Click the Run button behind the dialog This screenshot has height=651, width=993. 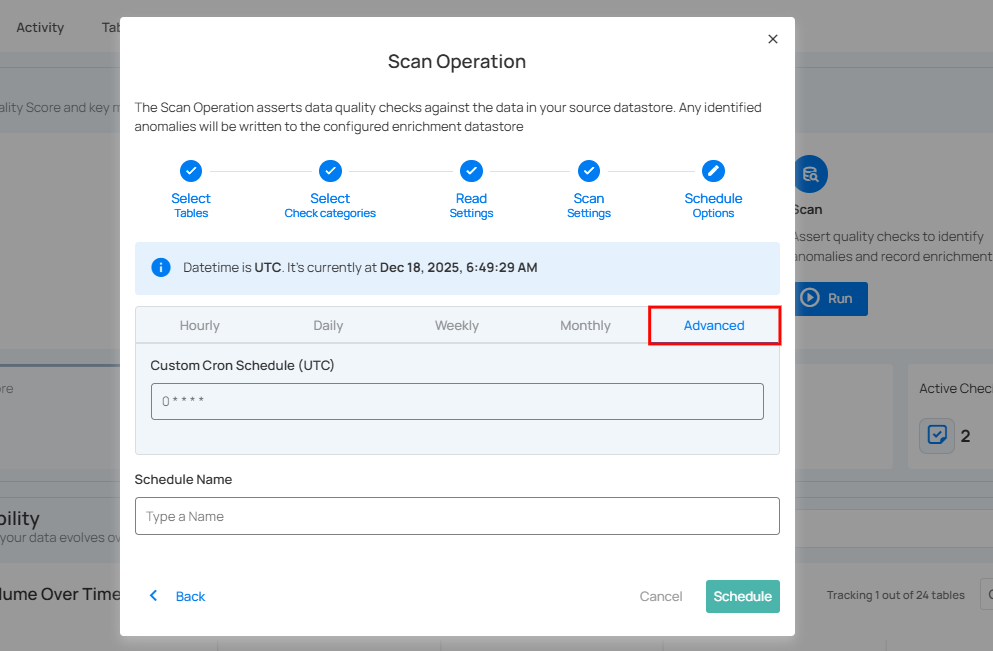tap(831, 298)
